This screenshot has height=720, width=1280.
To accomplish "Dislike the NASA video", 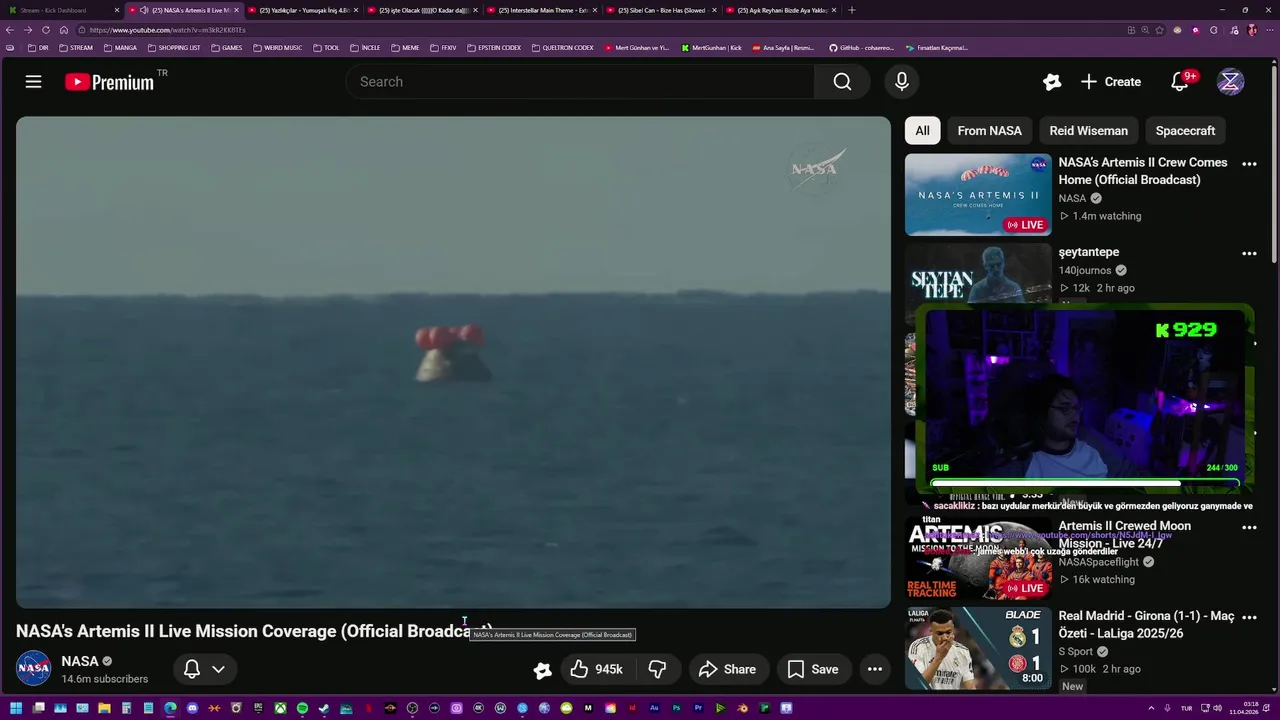I will [x=658, y=669].
